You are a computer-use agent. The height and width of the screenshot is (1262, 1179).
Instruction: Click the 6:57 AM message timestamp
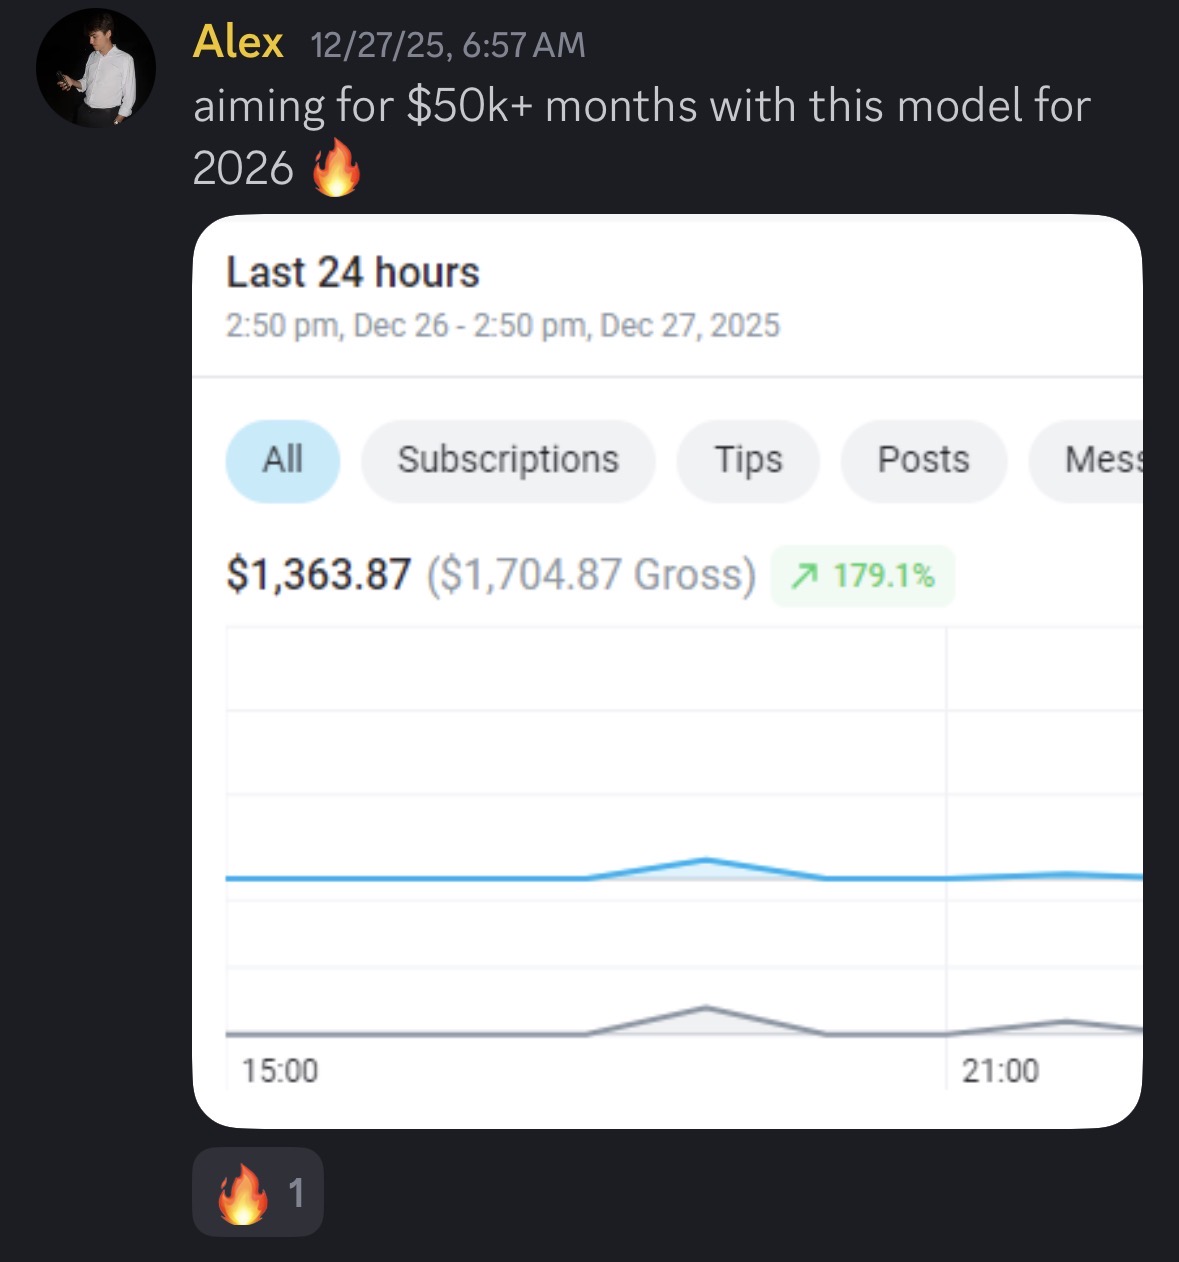pyautogui.click(x=448, y=45)
